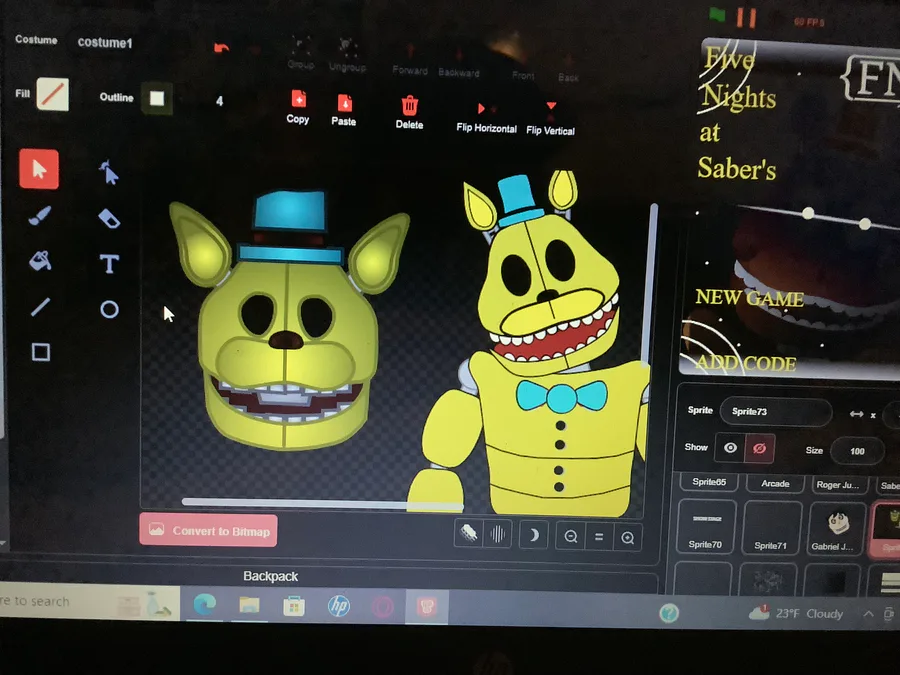
Task: Delete the selected shape
Action: tap(409, 112)
